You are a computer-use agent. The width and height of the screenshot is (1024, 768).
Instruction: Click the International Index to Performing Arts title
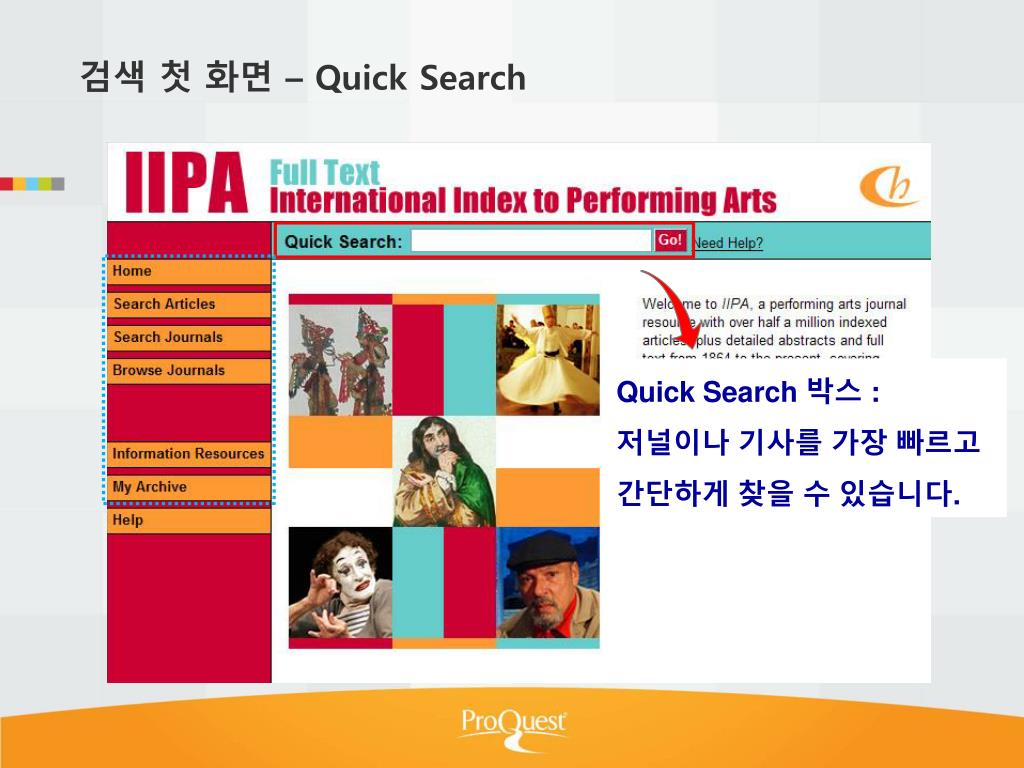pyautogui.click(x=522, y=200)
